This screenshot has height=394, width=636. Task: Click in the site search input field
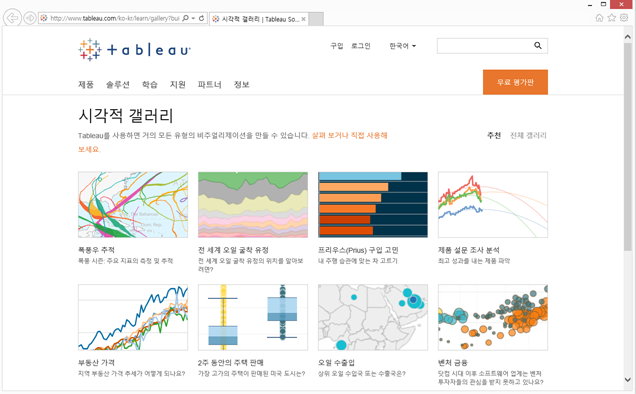(x=485, y=46)
